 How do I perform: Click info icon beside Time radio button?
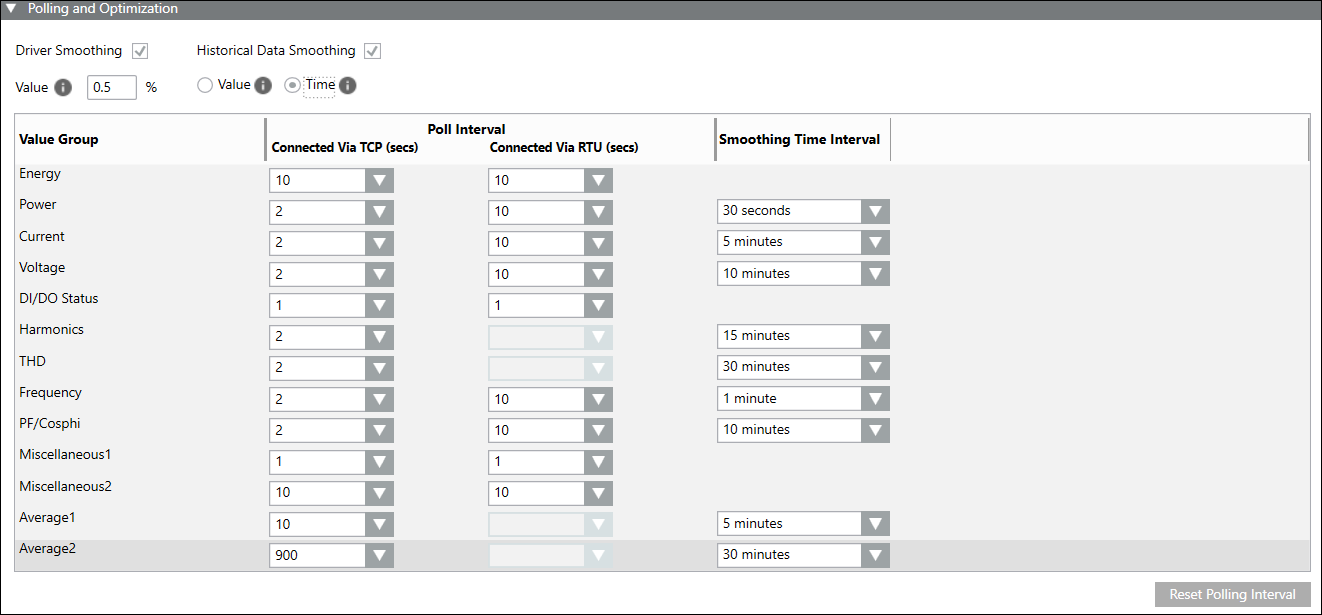point(348,85)
